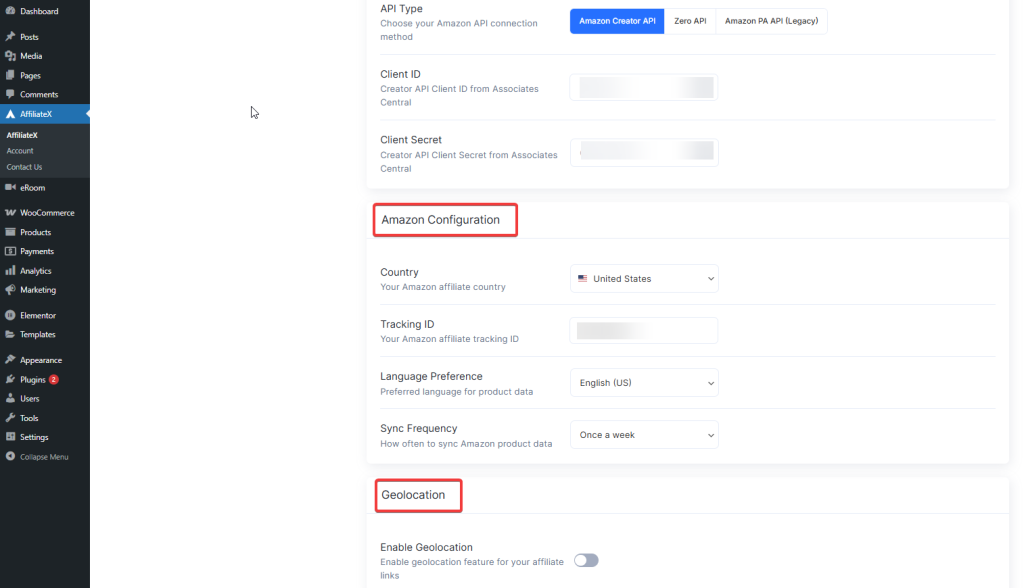The height and width of the screenshot is (588, 1024).
Task: Enable the Geolocation toggle
Action: [586, 560]
